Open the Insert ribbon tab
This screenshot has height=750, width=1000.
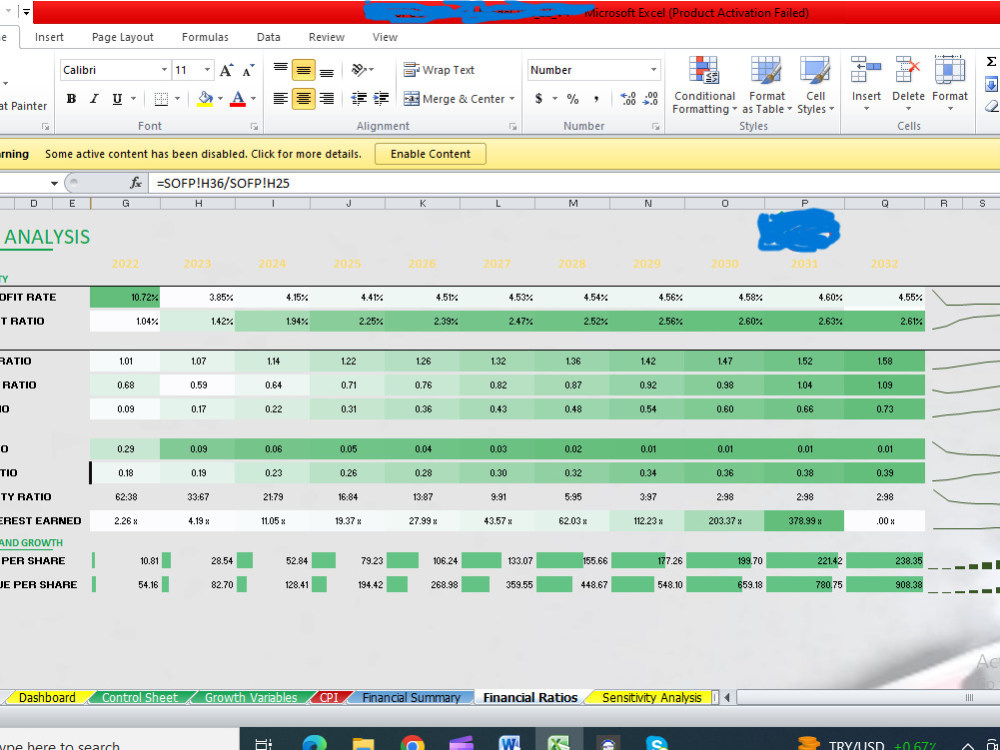[x=49, y=37]
